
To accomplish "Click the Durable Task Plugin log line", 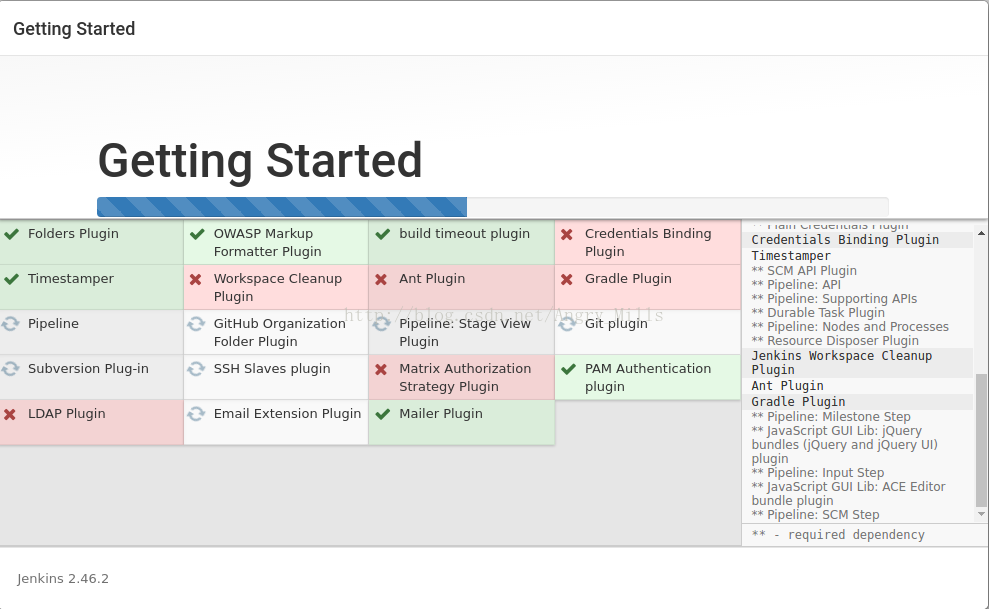I will point(818,313).
